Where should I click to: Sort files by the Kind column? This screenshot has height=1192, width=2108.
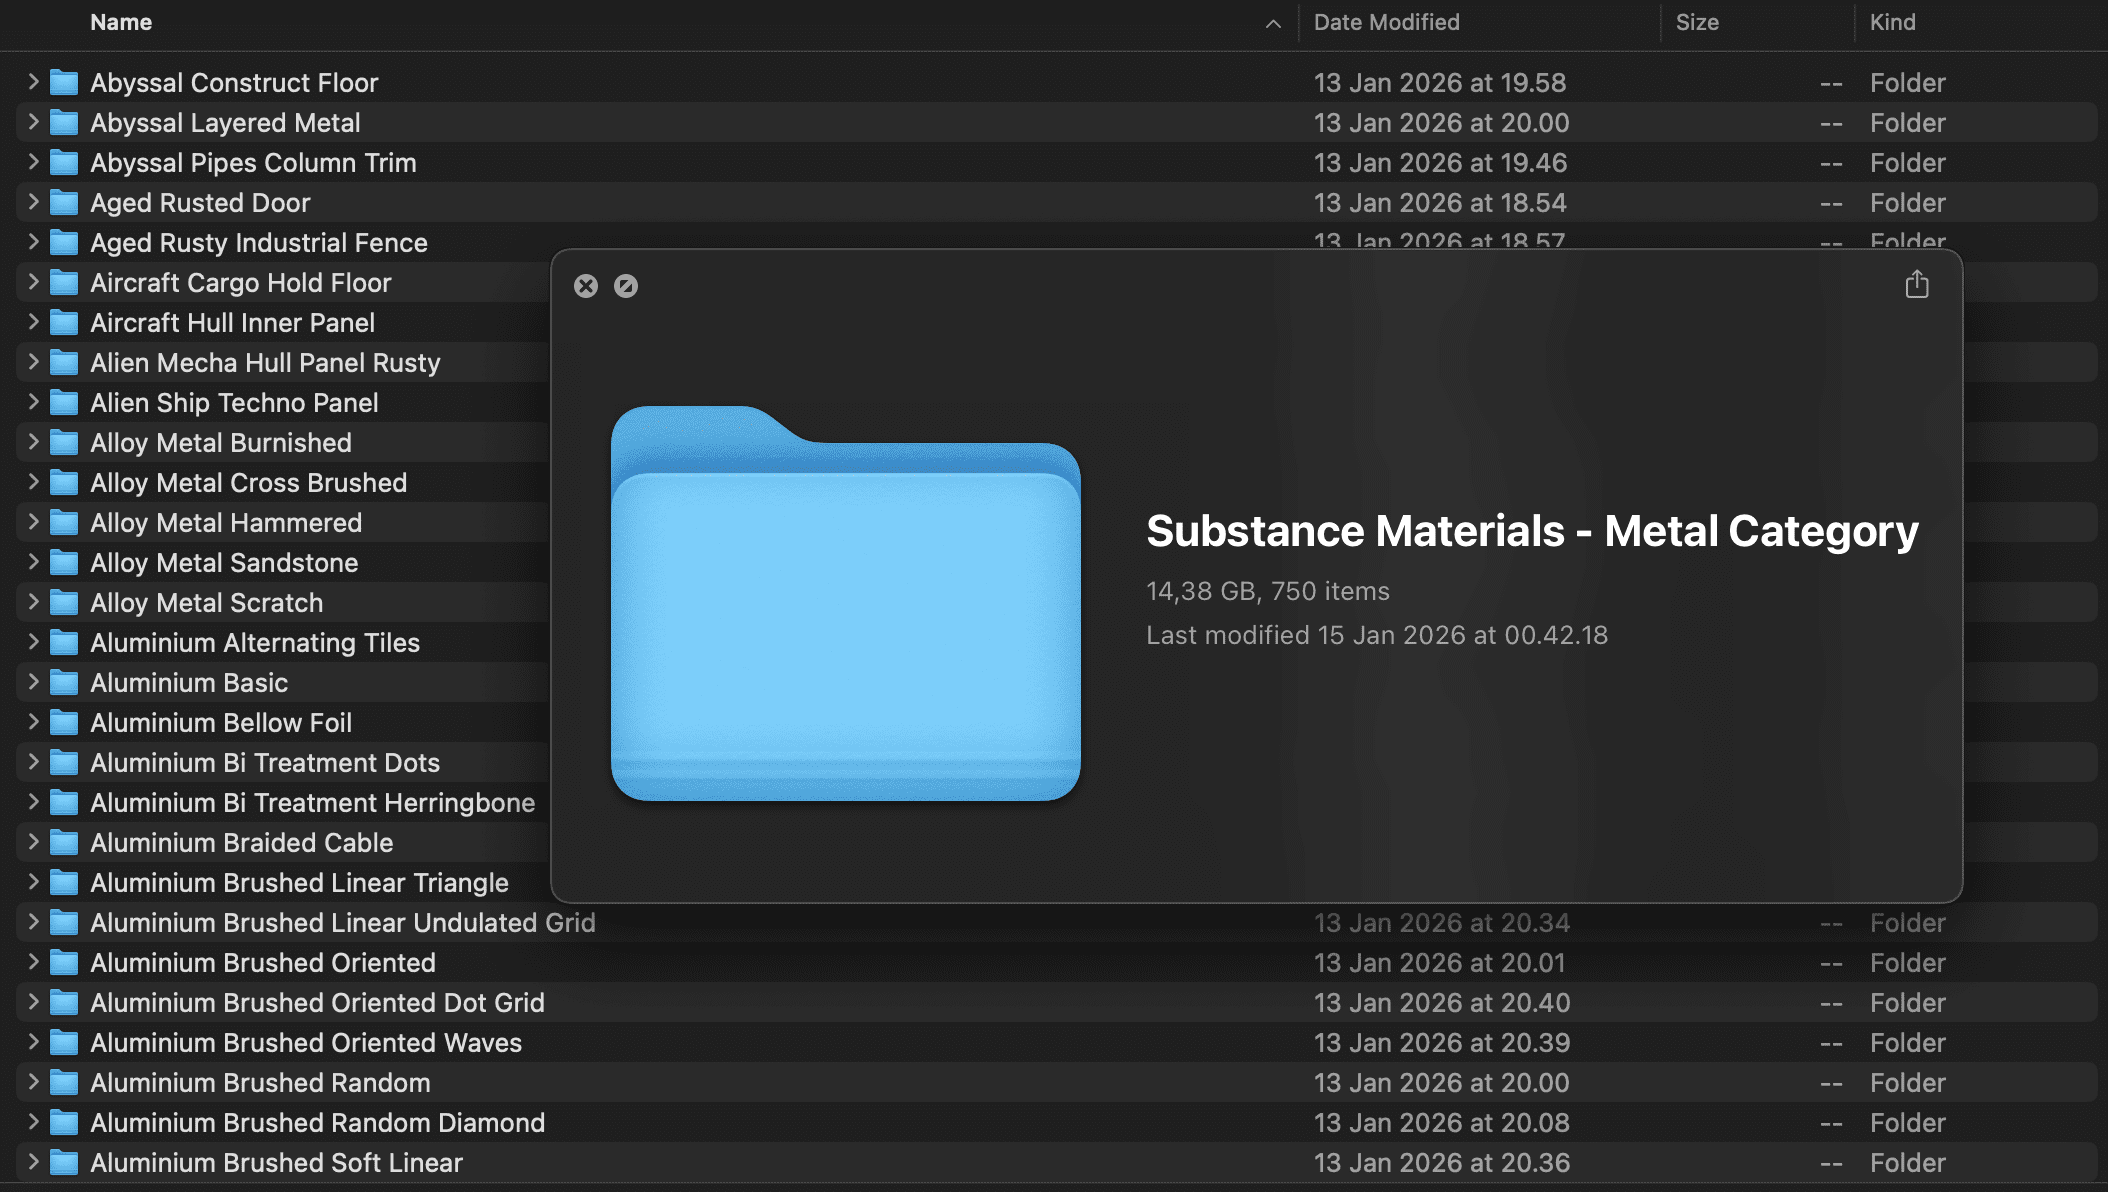coord(1893,22)
